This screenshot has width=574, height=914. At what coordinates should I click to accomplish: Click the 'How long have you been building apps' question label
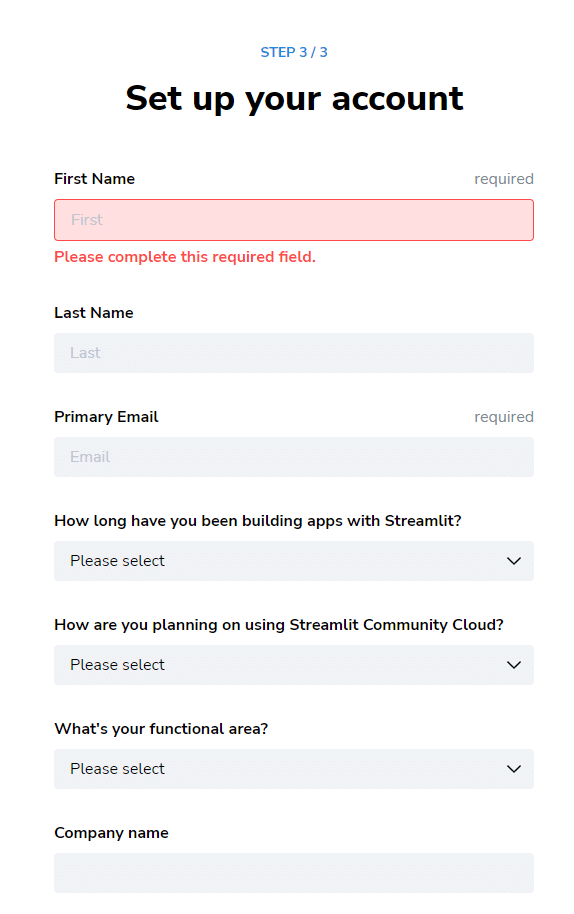[x=258, y=521]
